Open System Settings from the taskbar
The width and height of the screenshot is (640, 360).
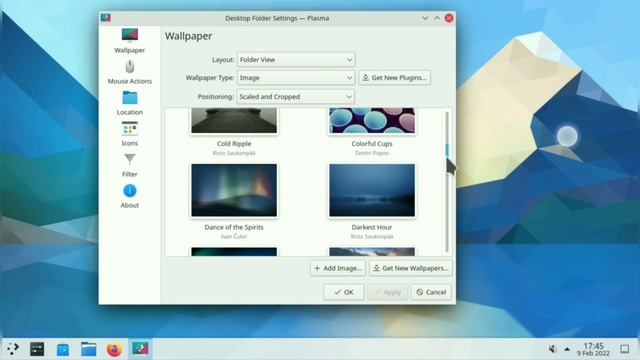(x=37, y=349)
